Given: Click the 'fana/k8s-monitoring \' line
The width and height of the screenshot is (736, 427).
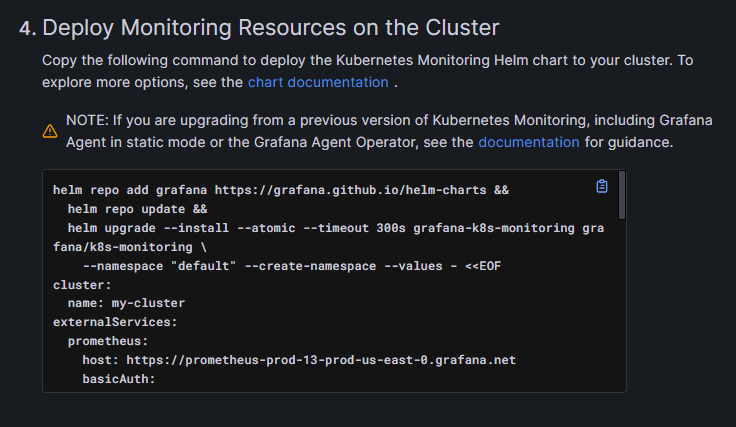Looking at the screenshot, I should tap(130, 247).
